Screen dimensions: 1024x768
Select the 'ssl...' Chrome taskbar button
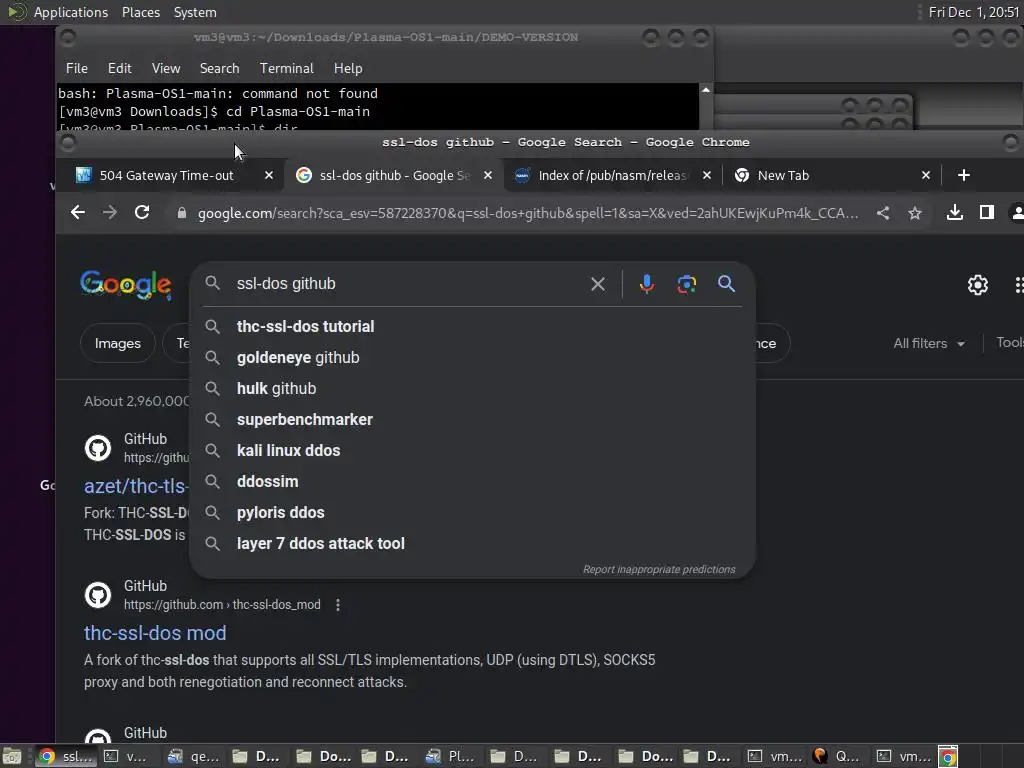(65, 756)
